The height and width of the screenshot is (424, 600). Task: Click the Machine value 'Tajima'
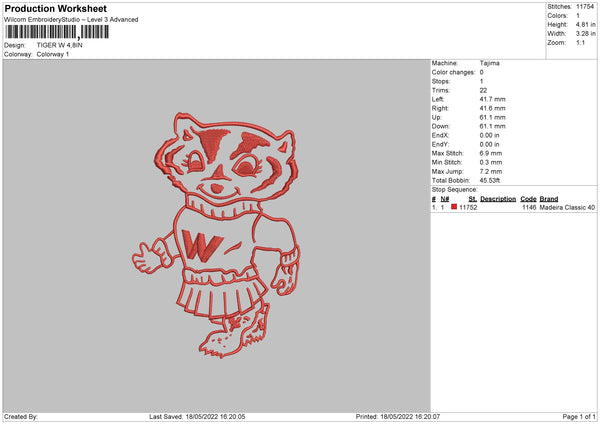[x=489, y=63]
